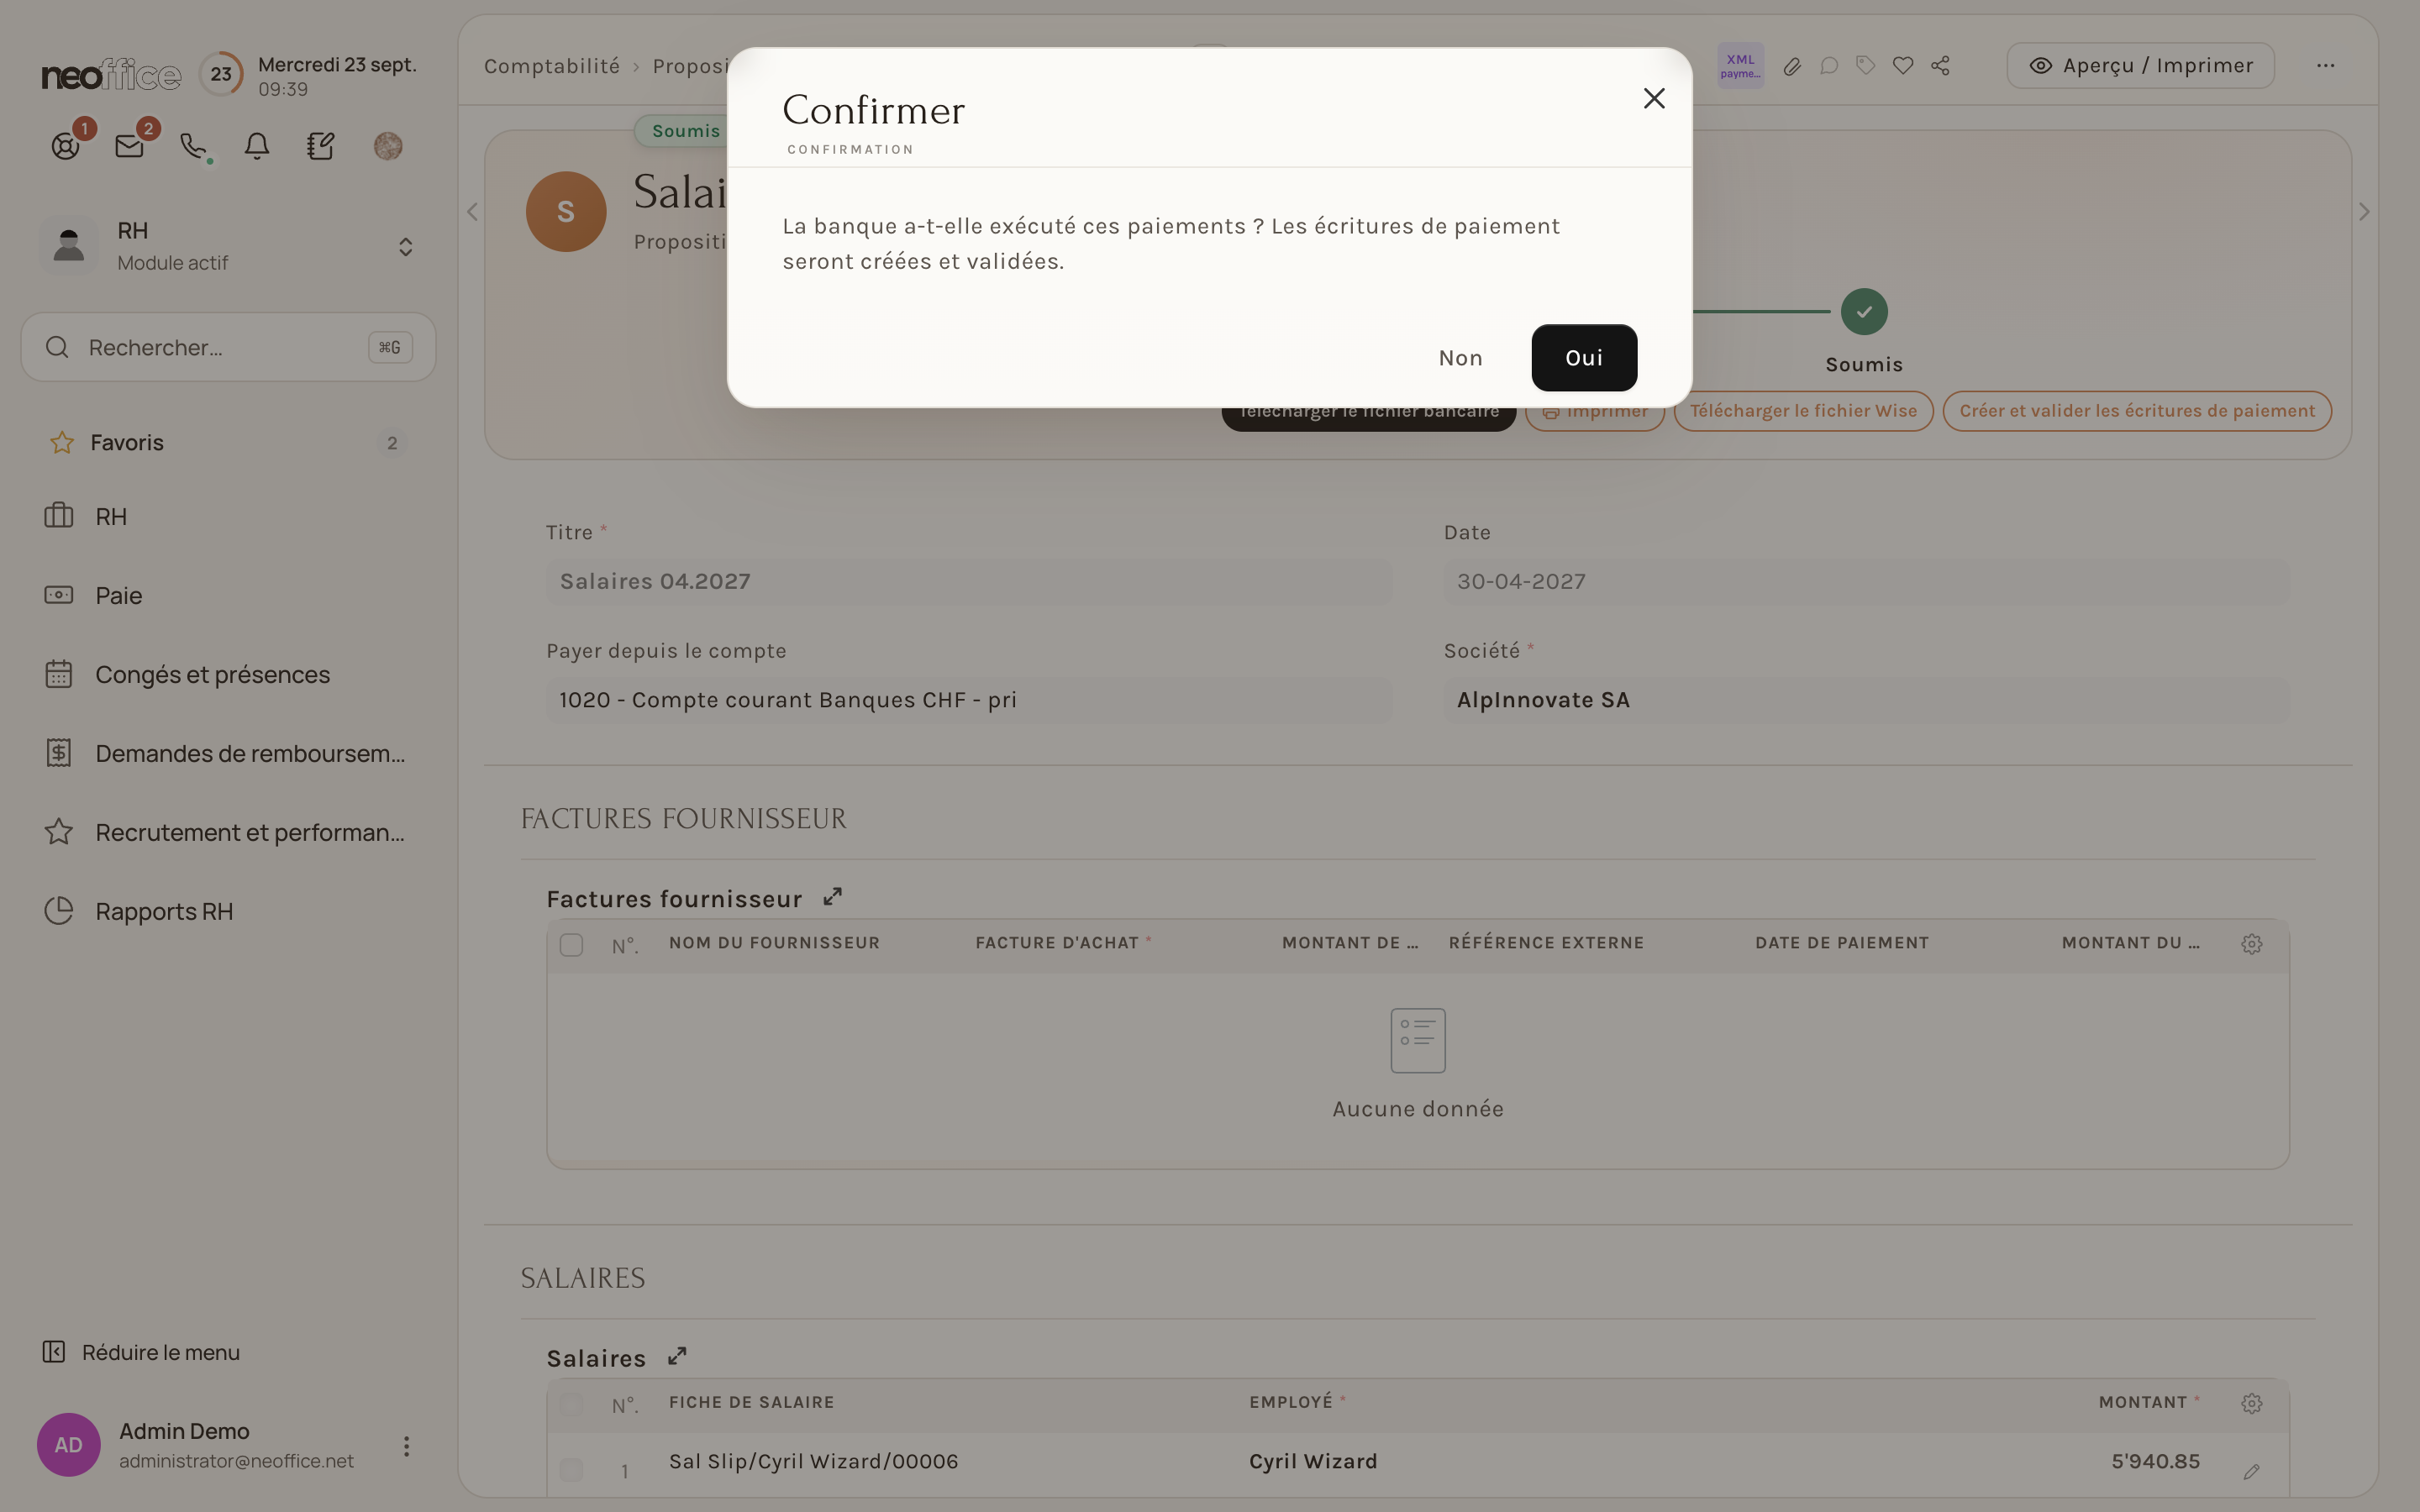
Task: Click the heart like icon
Action: pos(1903,66)
